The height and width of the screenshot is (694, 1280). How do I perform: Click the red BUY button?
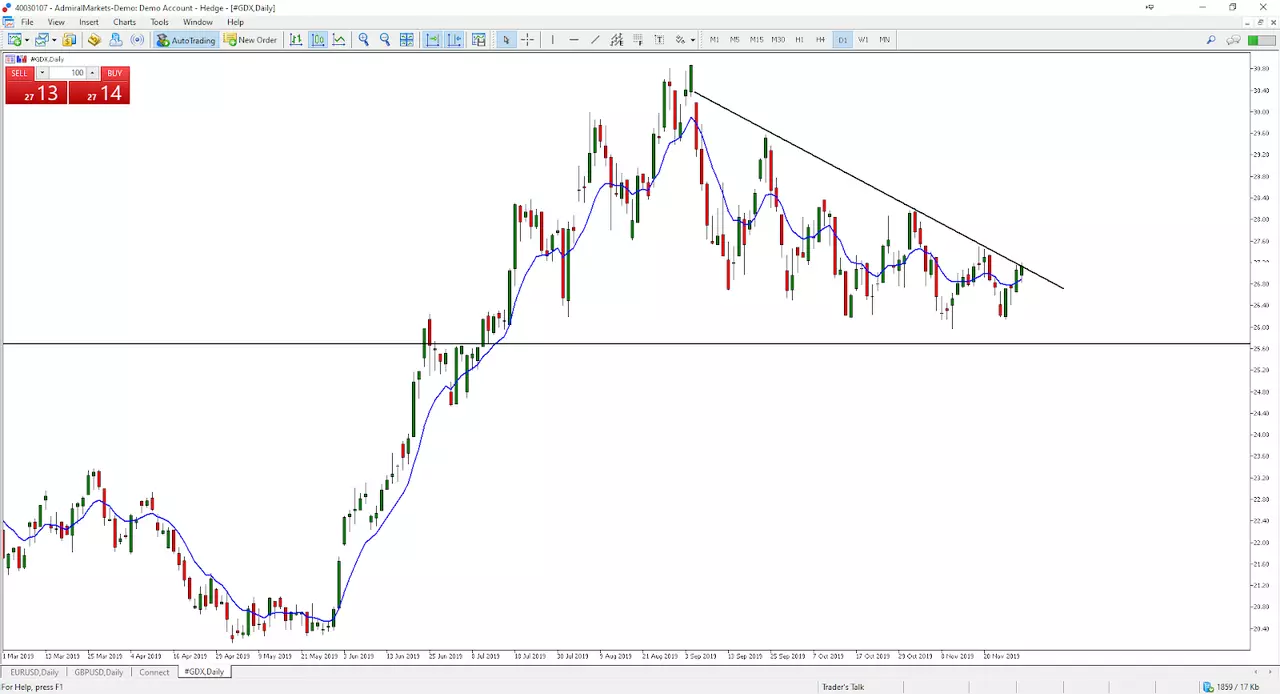[114, 73]
